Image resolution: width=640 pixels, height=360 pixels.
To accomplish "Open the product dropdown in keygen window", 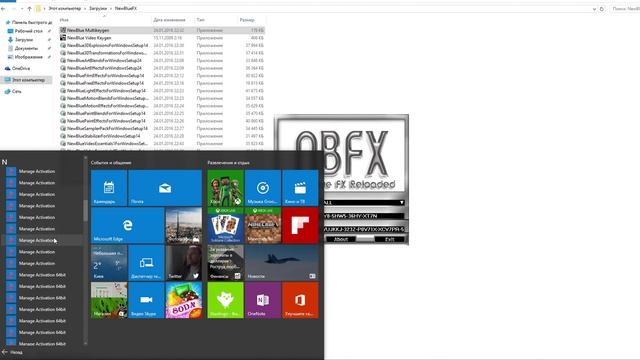I will (x=402, y=202).
